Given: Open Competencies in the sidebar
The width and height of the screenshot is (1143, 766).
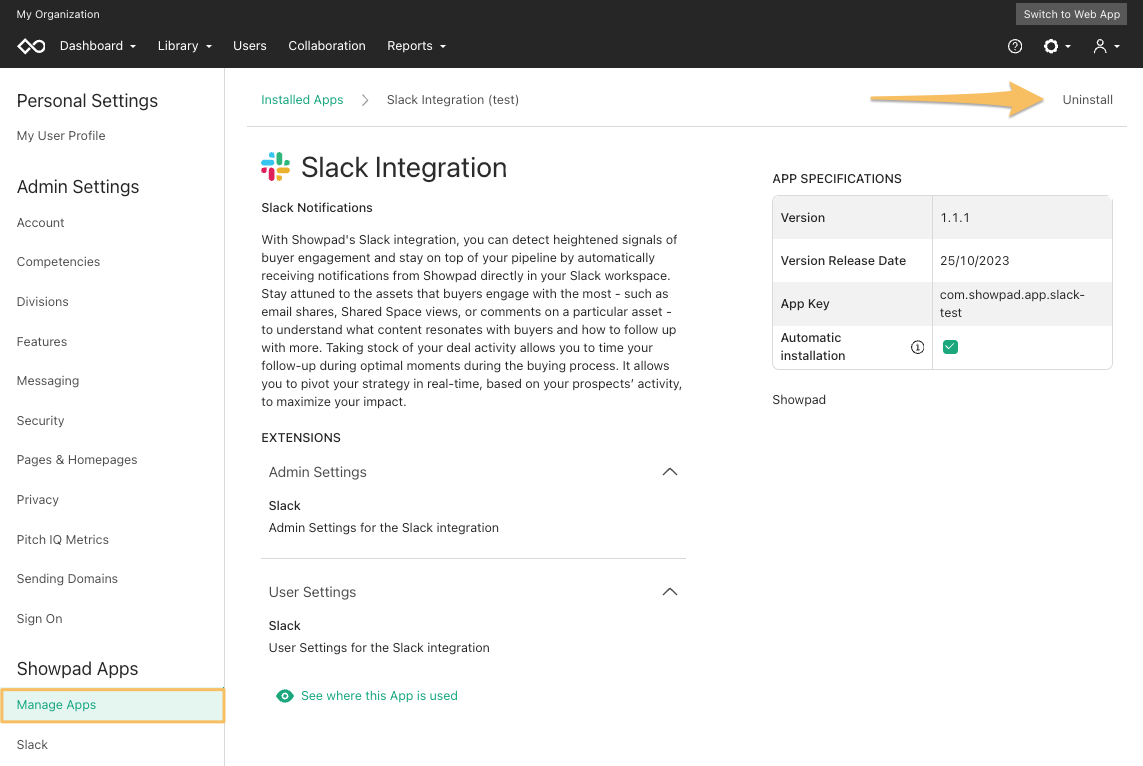Looking at the screenshot, I should 58,262.
